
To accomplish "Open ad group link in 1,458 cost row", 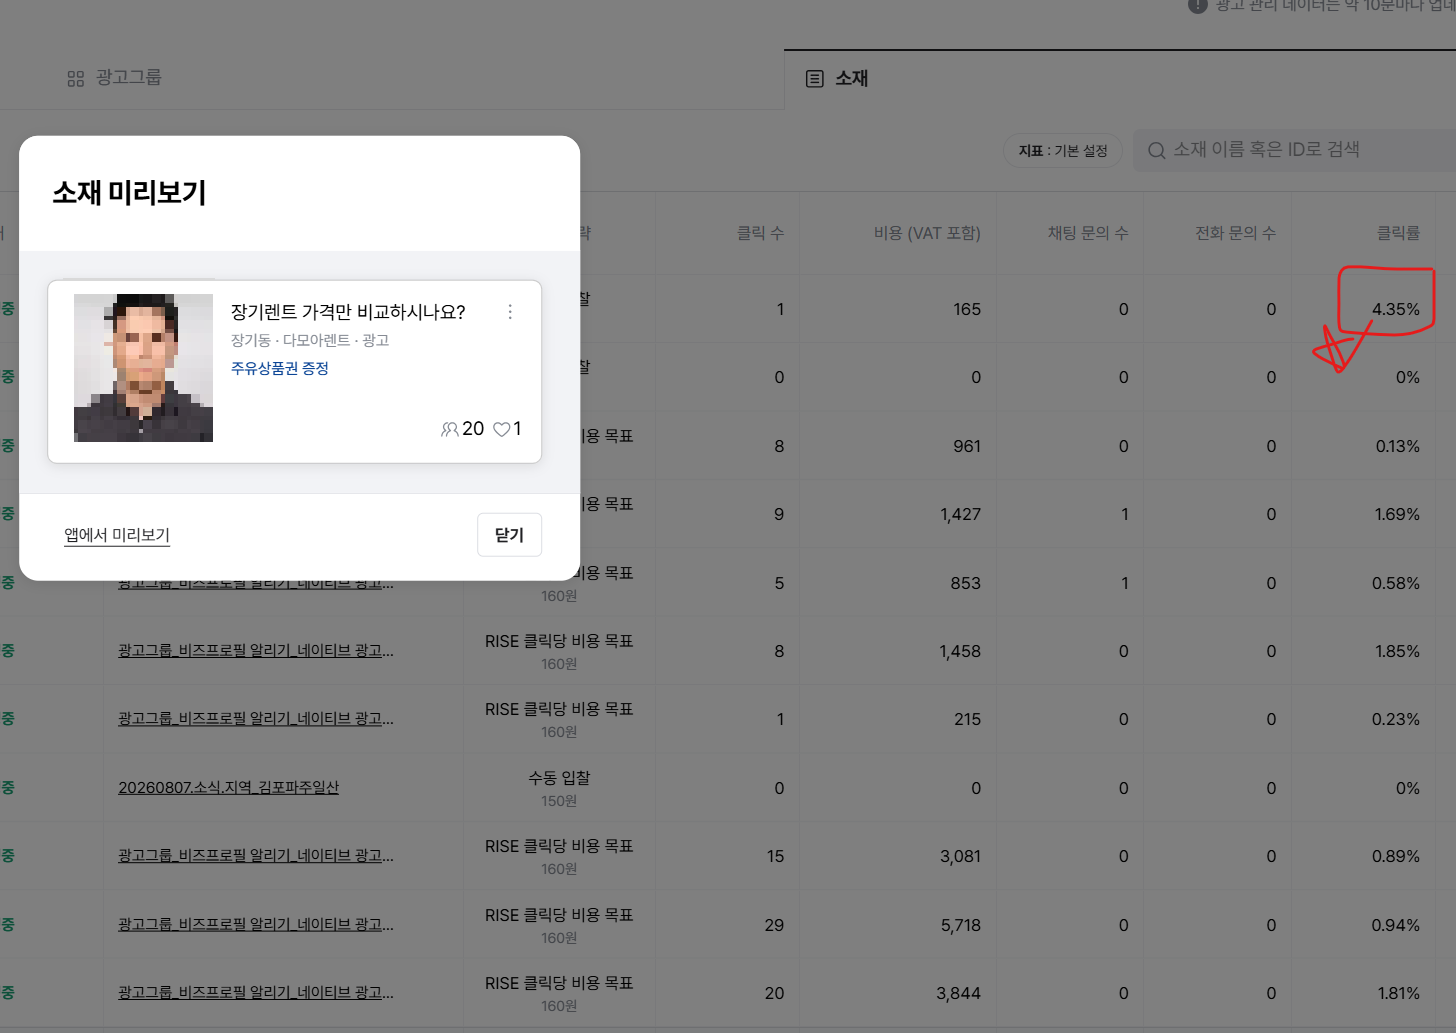I will 256,651.
